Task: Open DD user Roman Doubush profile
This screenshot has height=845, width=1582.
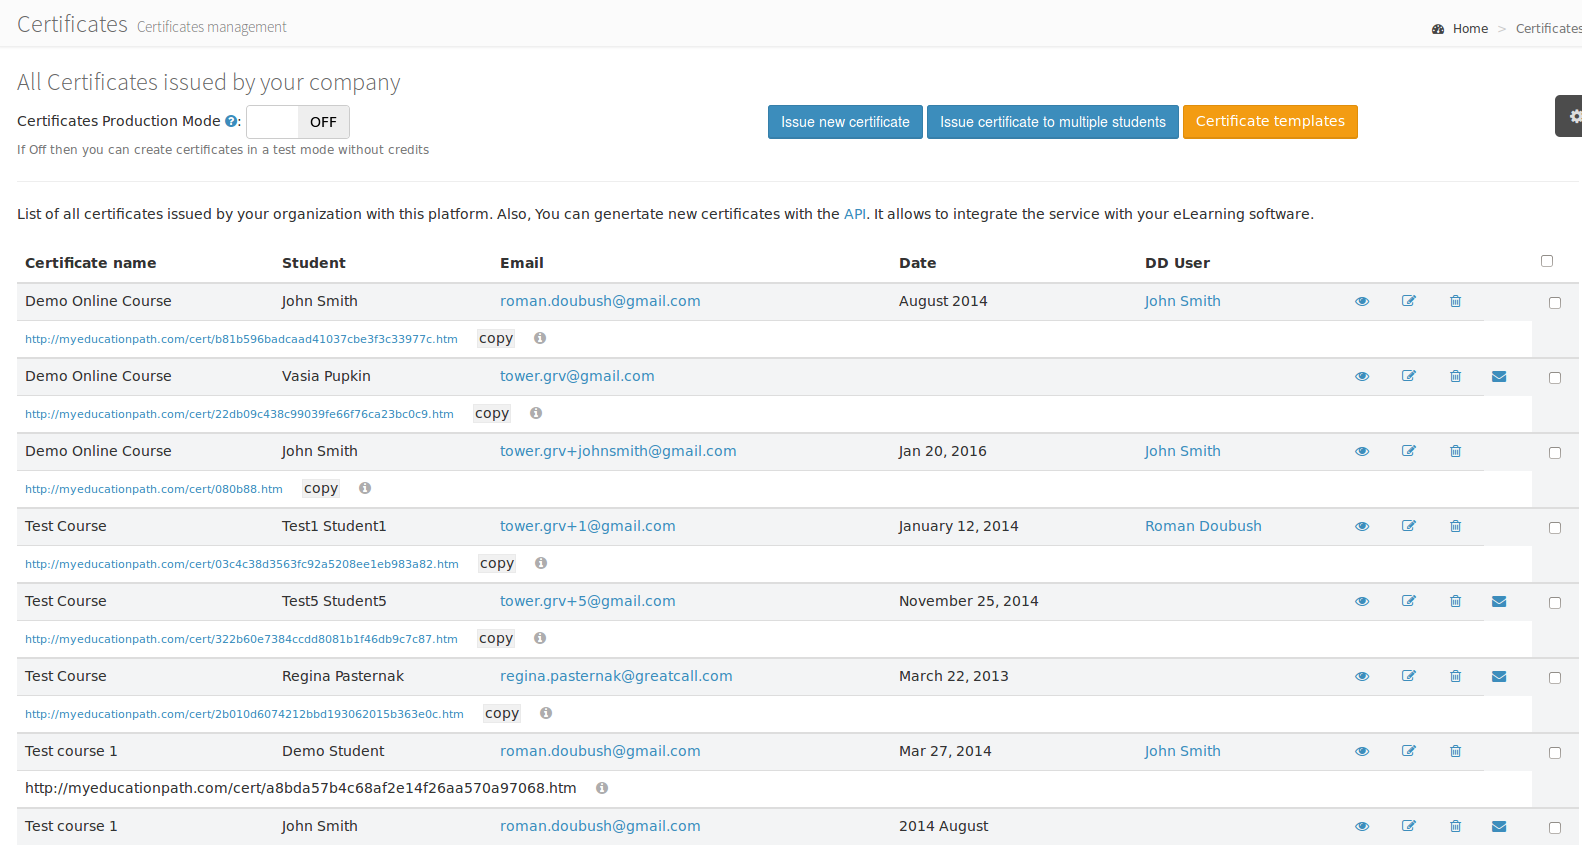Action: (1202, 526)
